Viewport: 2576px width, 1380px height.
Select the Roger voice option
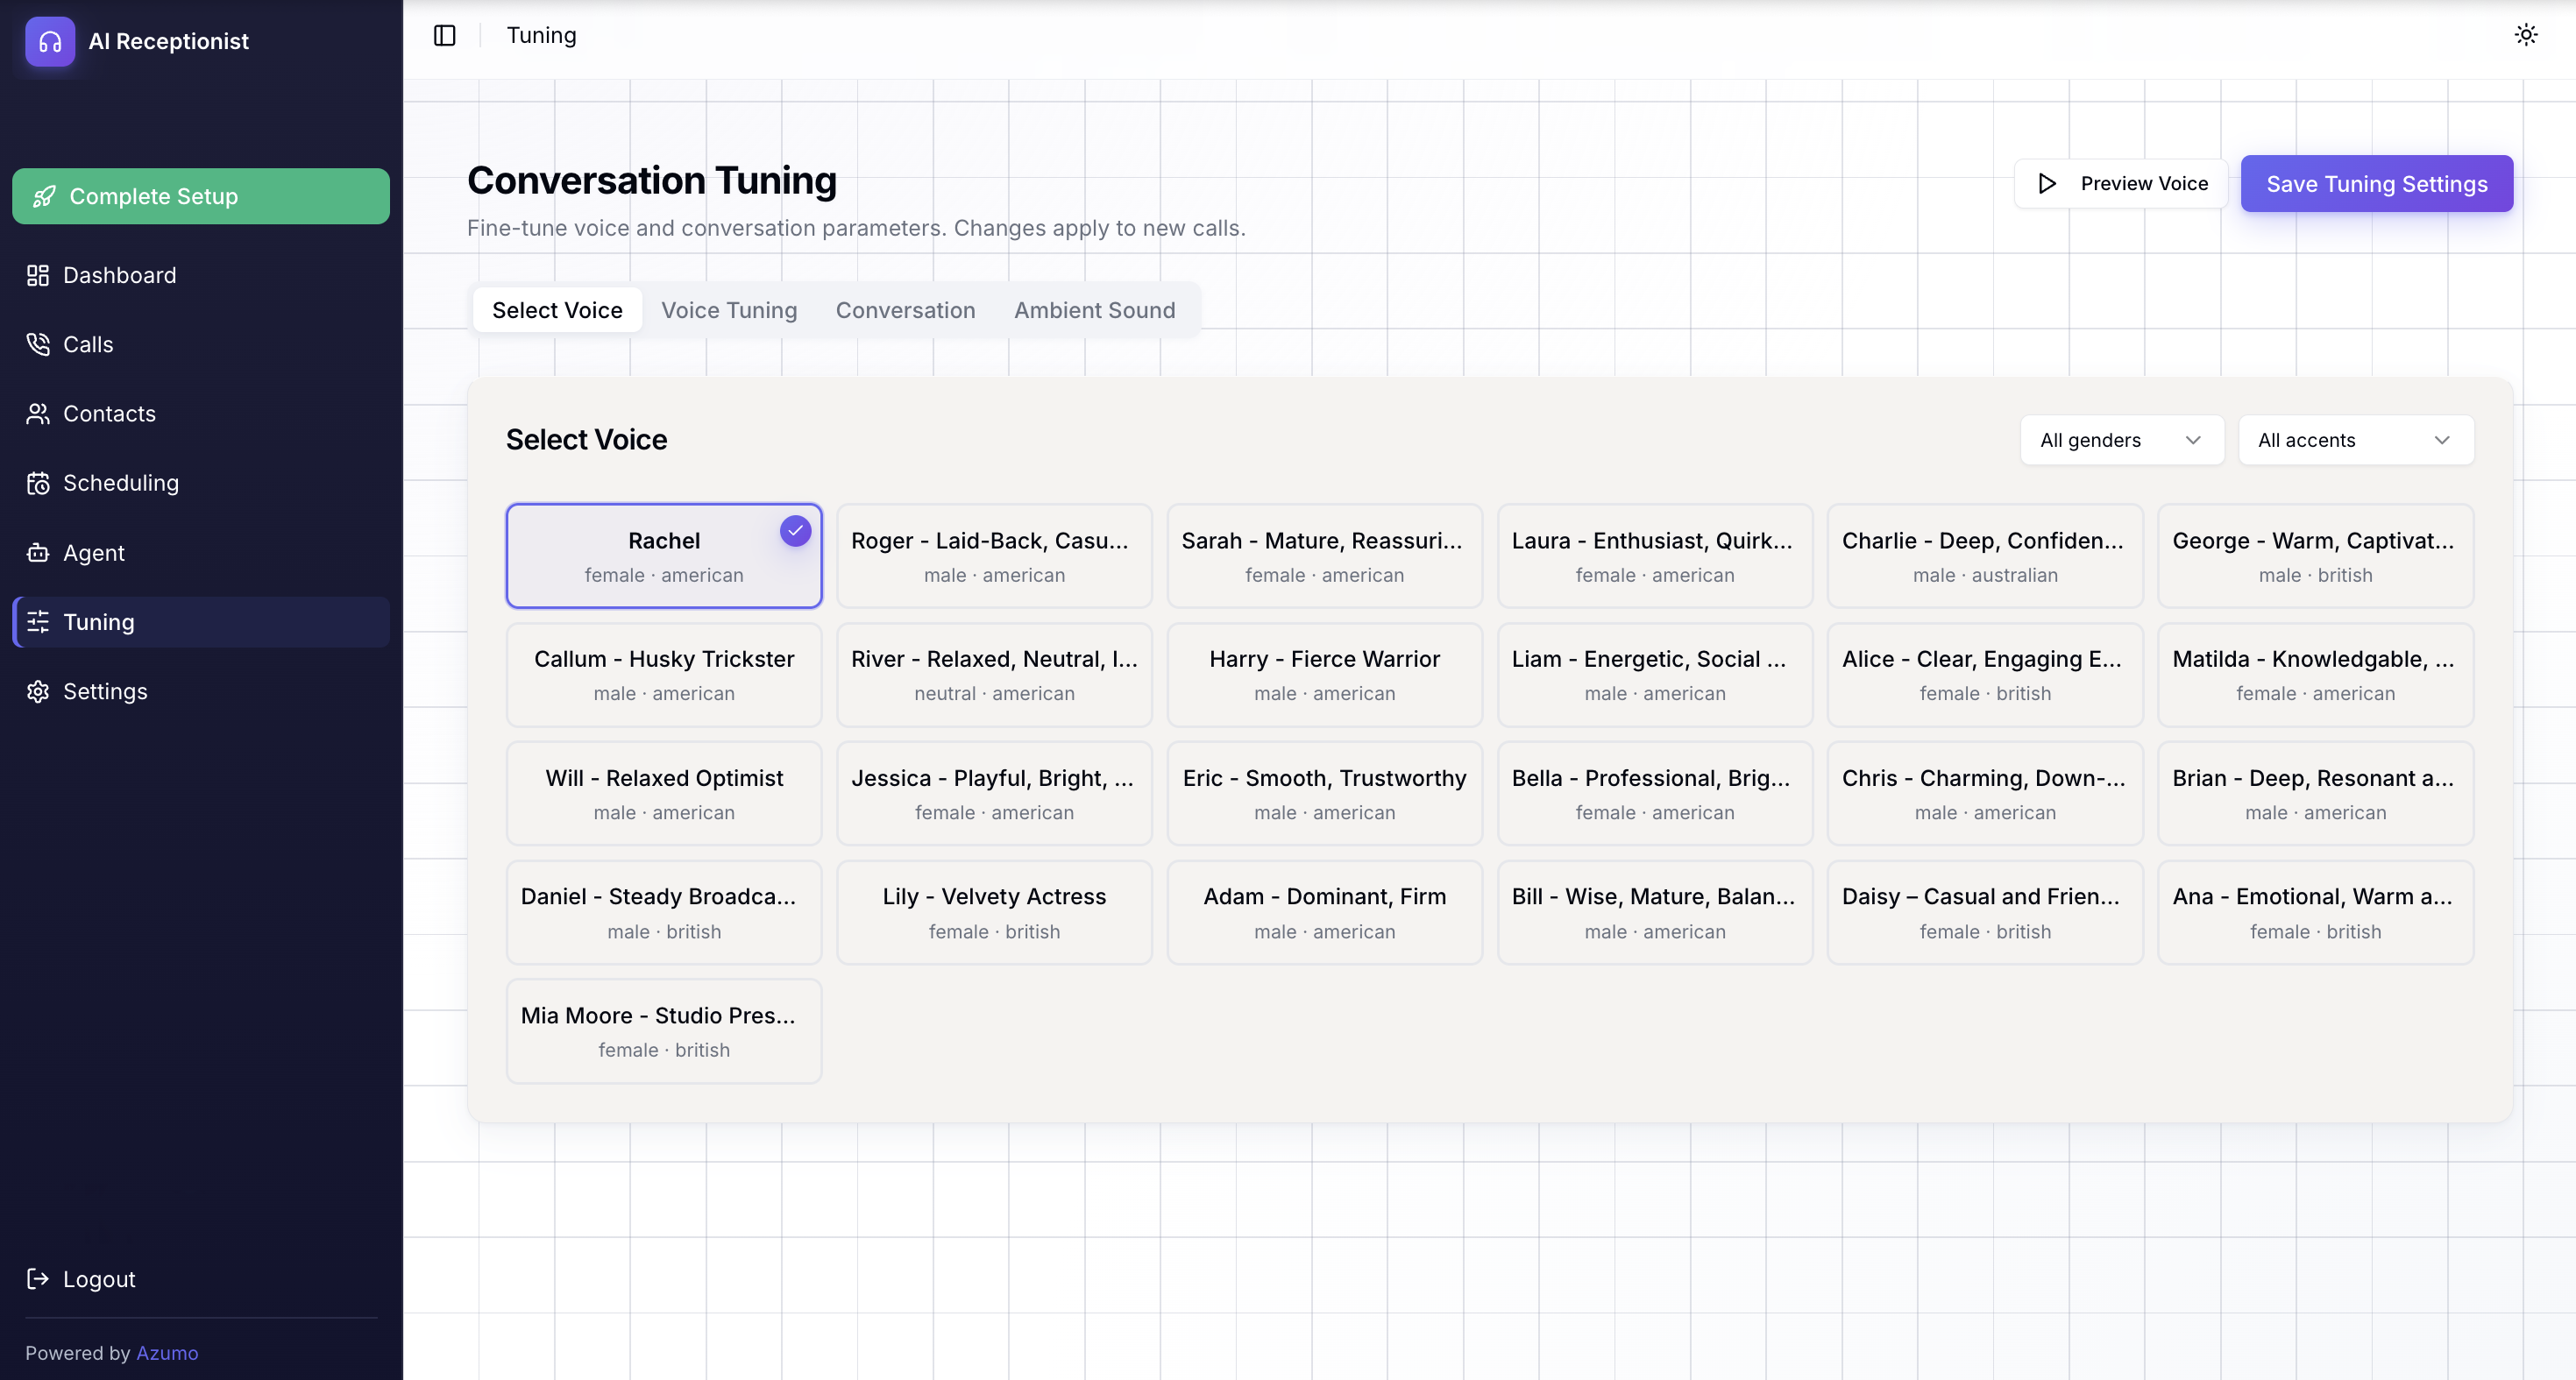[994, 556]
